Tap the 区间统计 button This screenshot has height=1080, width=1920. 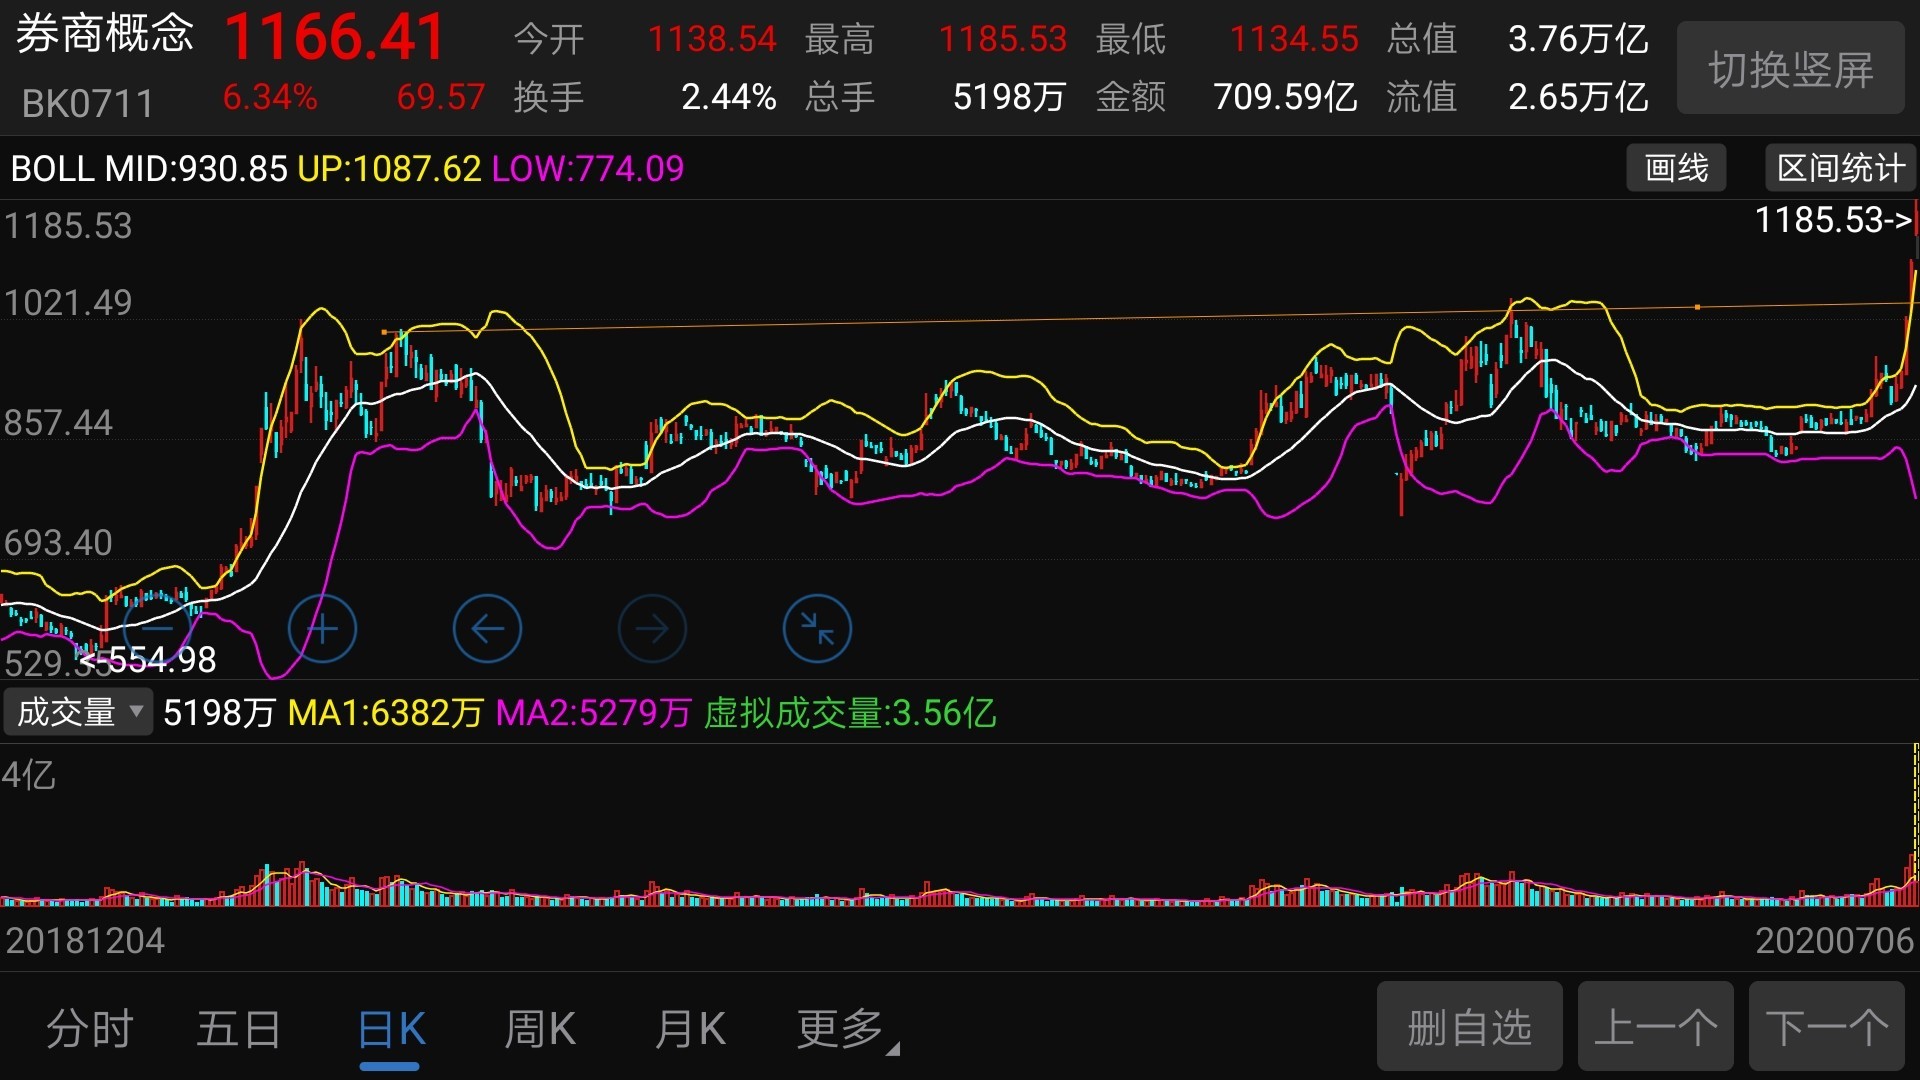(x=1840, y=168)
